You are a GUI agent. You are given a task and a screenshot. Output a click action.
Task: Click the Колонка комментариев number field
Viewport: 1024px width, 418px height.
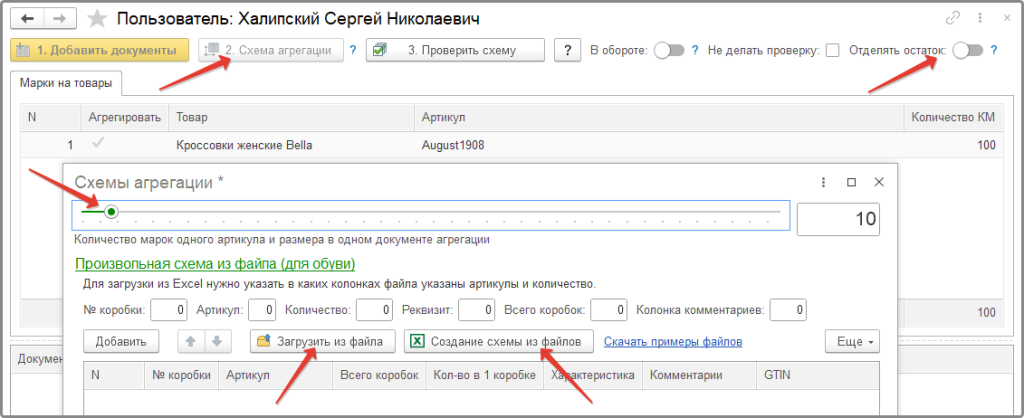coord(788,310)
